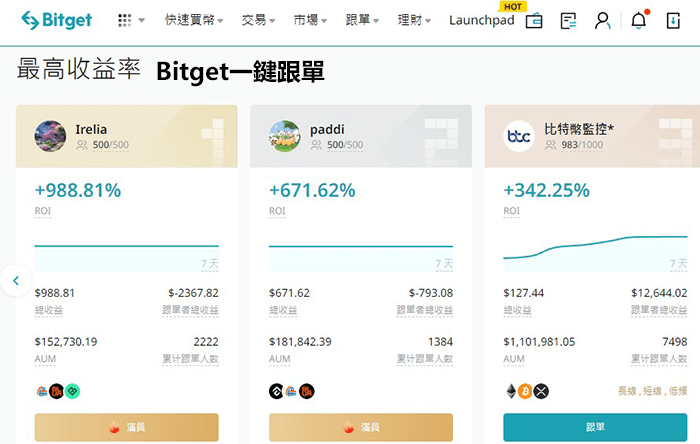Screen dimensions: 700x444
Task: Open the notifications bell icon
Action: (639, 21)
